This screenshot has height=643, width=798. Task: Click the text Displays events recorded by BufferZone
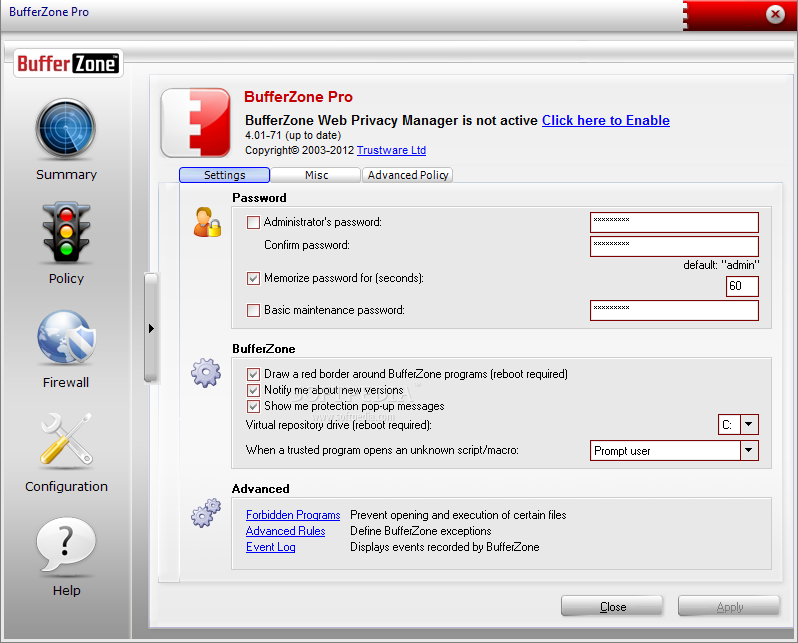pos(445,547)
